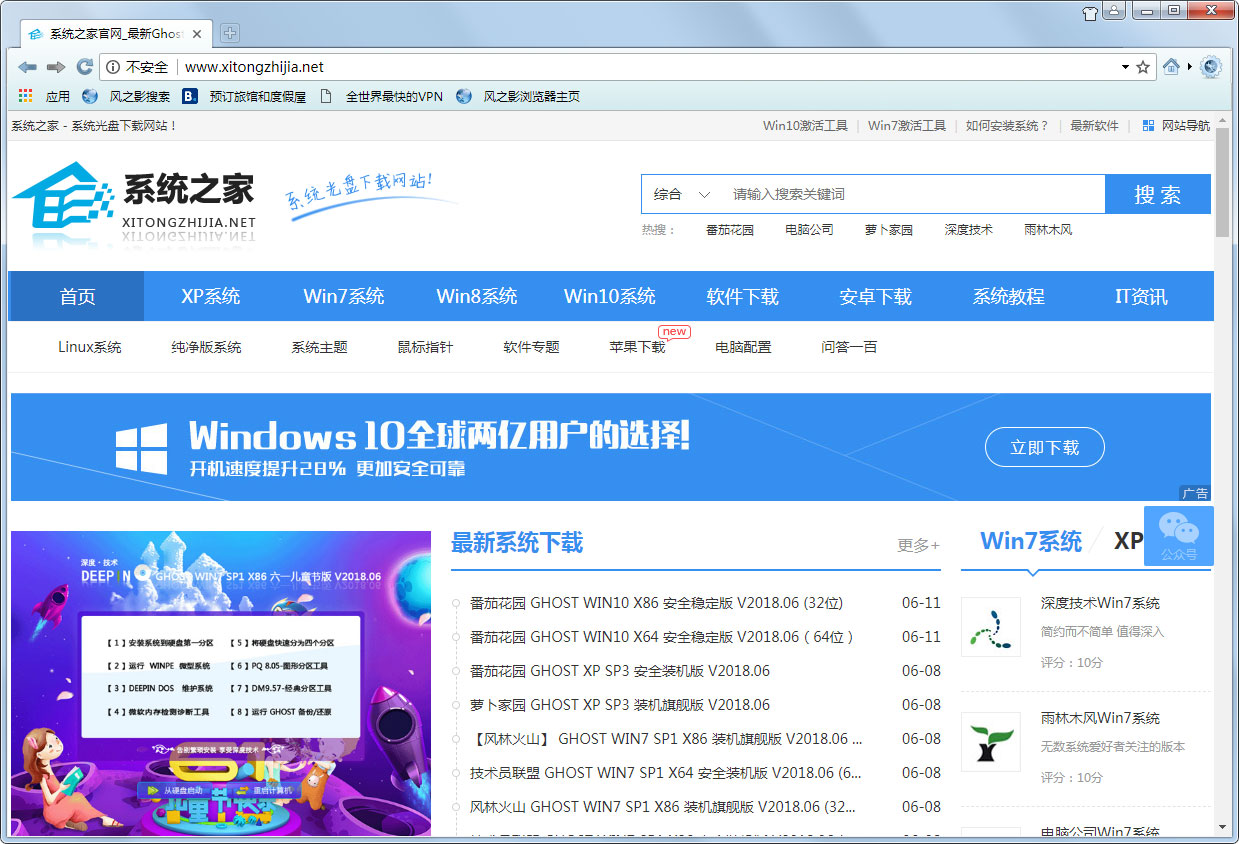Click the hot search term 电脑公司
Image resolution: width=1239 pixels, height=844 pixels.
pyautogui.click(x=809, y=230)
